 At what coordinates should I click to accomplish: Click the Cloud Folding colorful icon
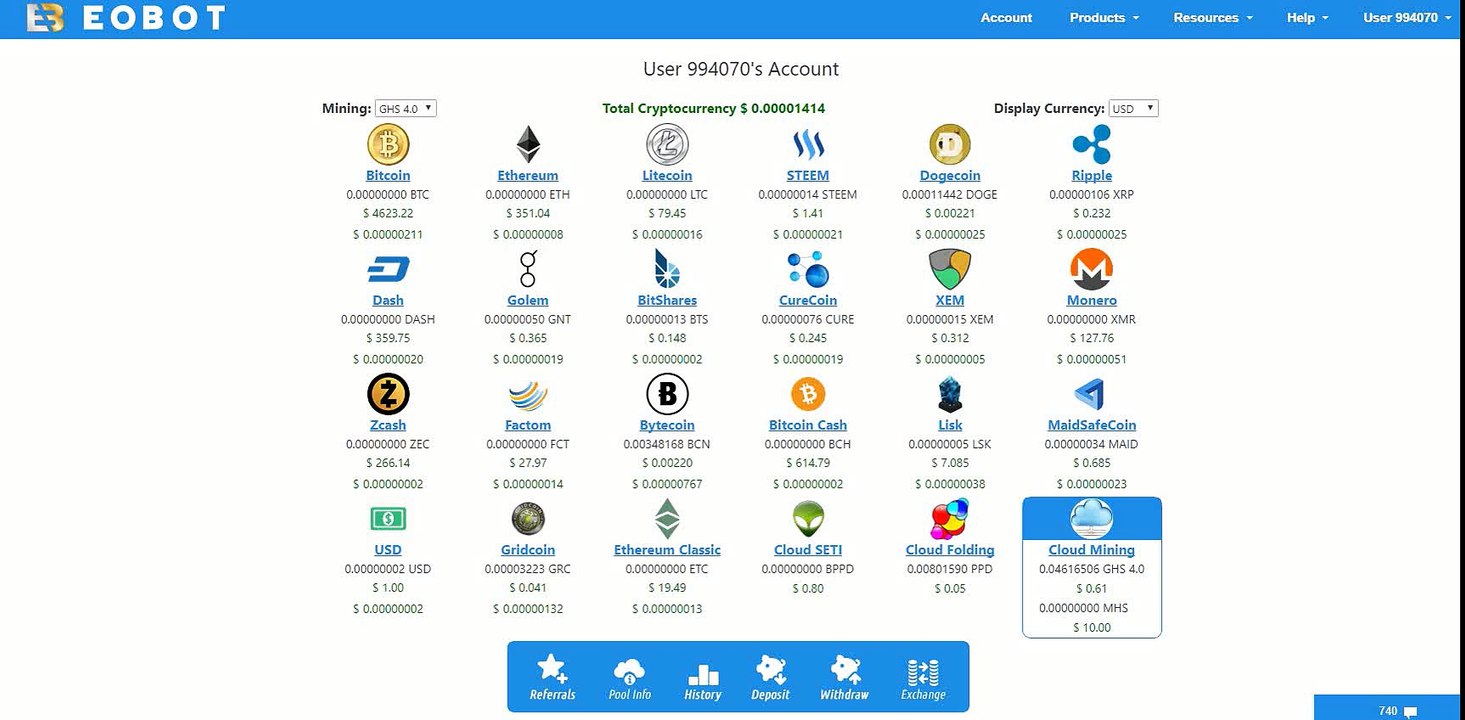(950, 519)
